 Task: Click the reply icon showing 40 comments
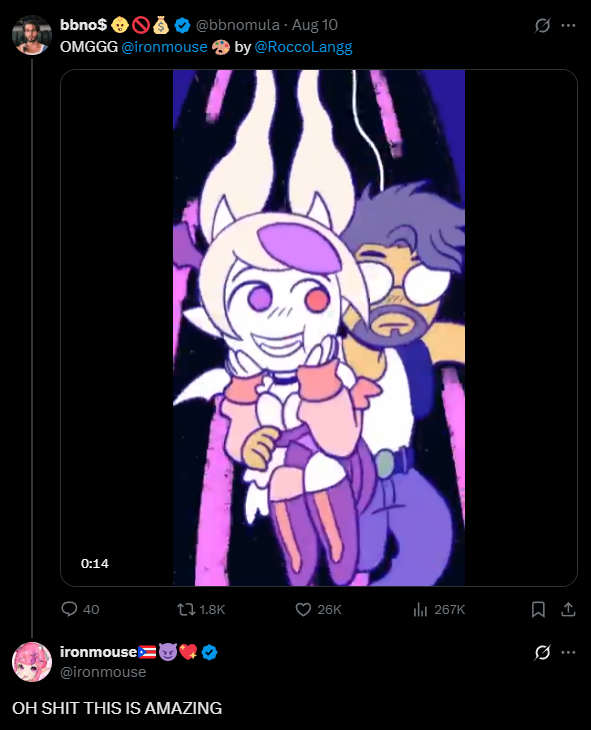pyautogui.click(x=69, y=609)
